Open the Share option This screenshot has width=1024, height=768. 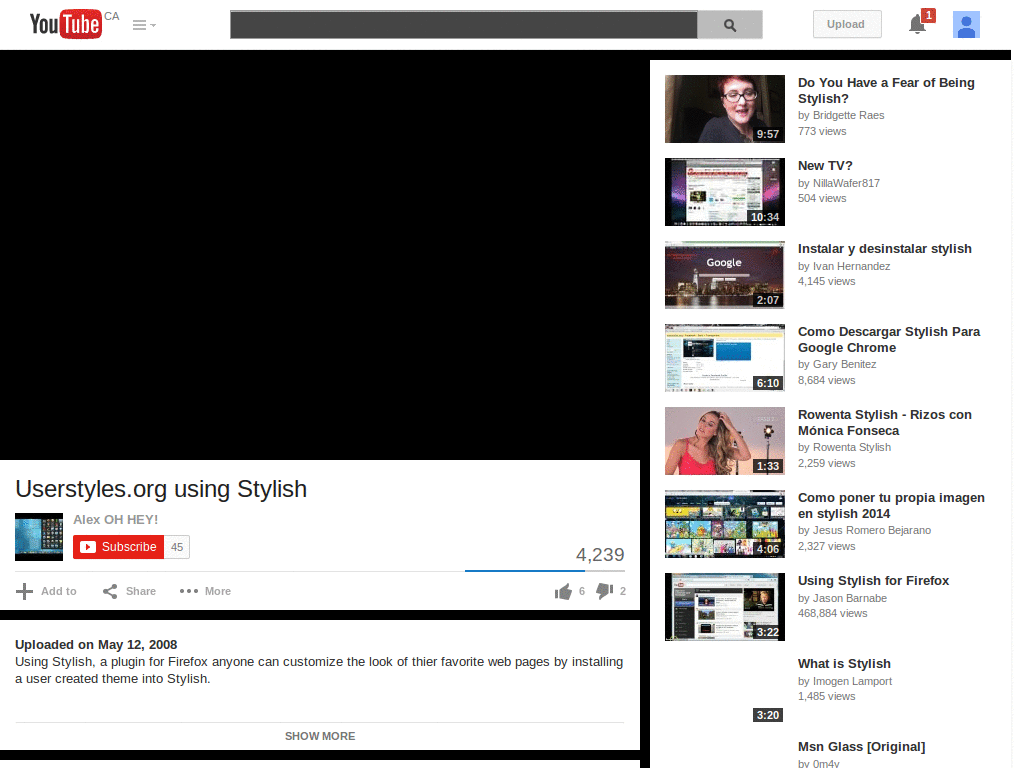click(x=129, y=591)
